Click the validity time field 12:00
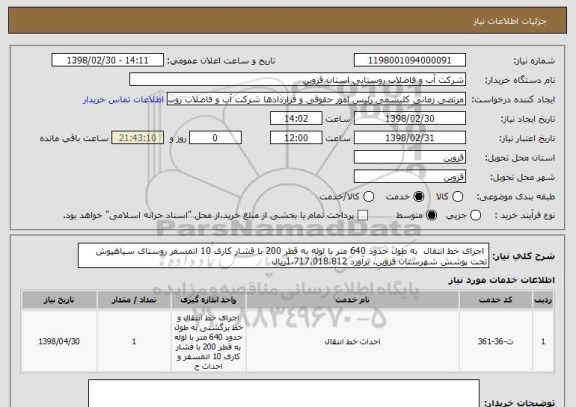The height and width of the screenshot is (407, 576). [x=296, y=138]
